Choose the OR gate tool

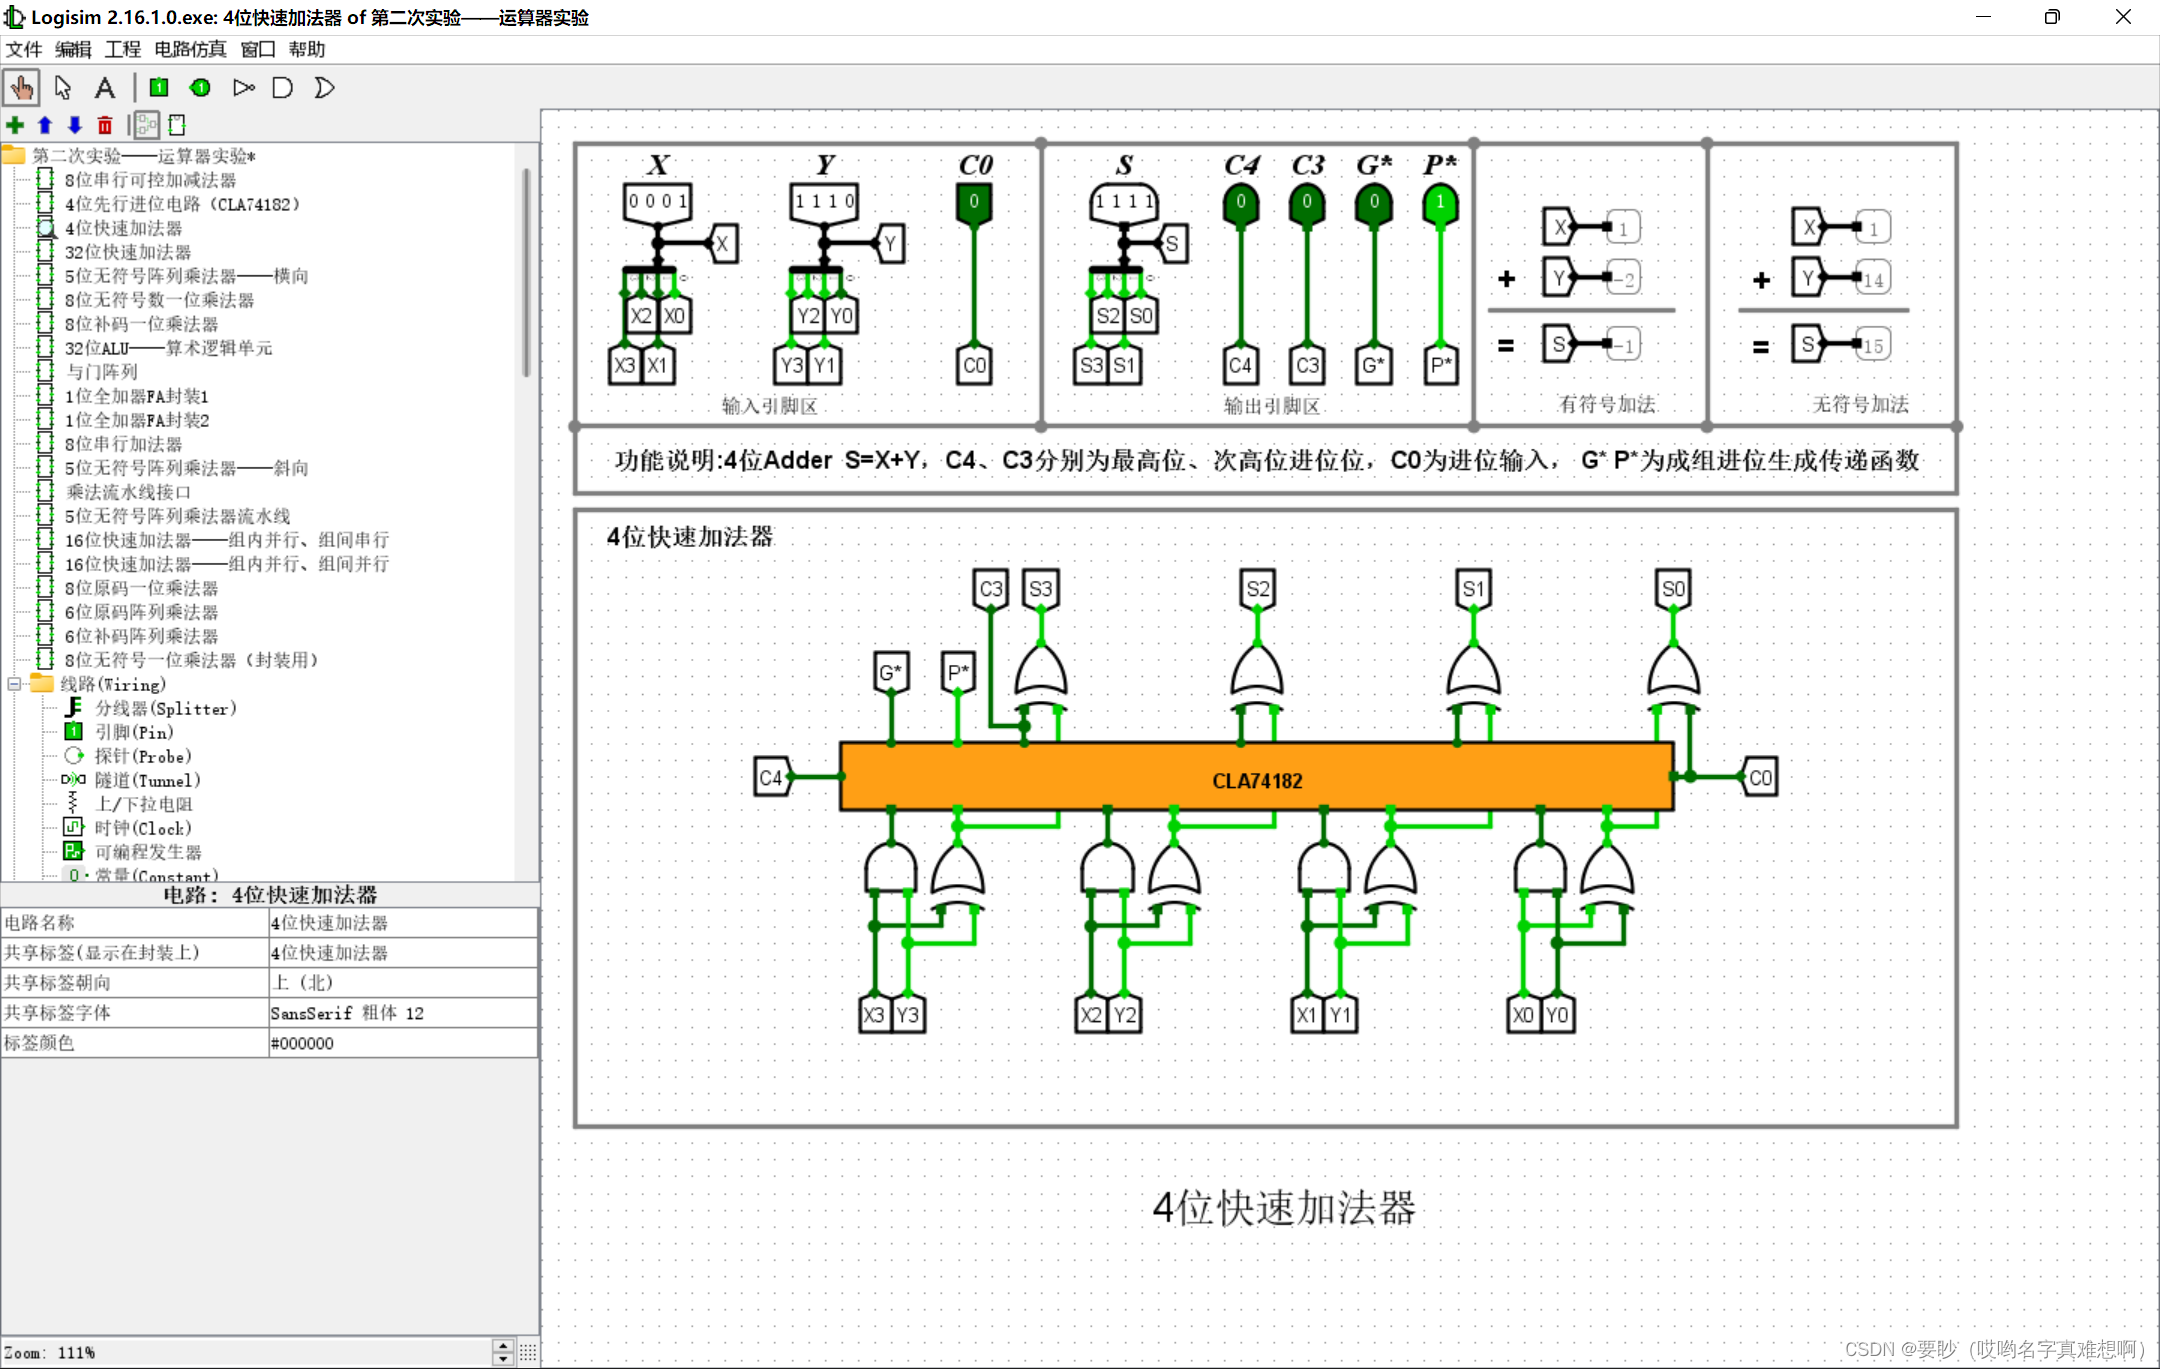tap(324, 88)
